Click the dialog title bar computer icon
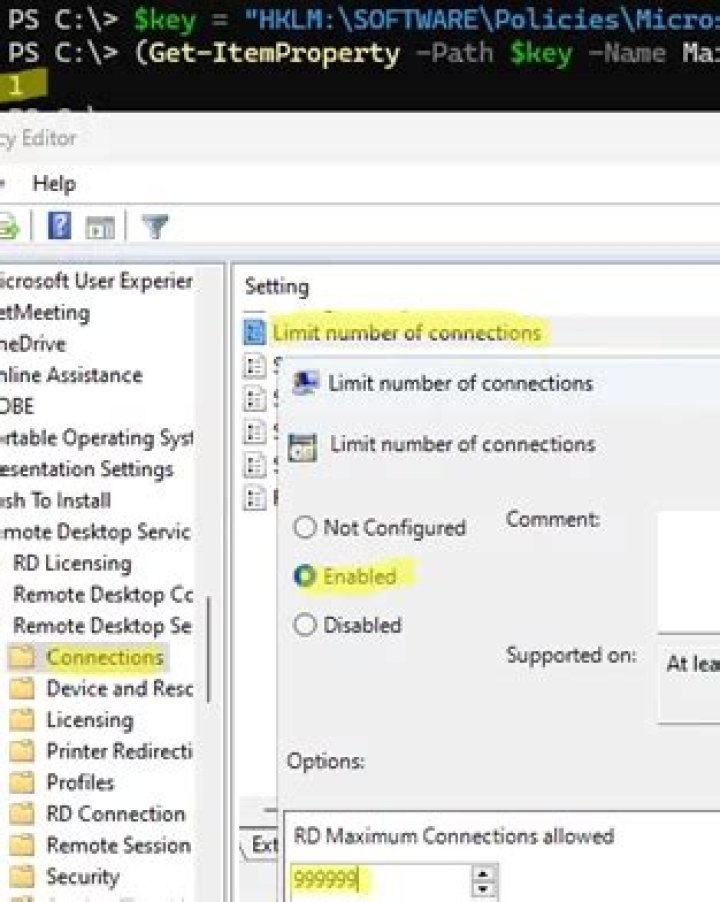The height and width of the screenshot is (902, 720). pos(305,383)
